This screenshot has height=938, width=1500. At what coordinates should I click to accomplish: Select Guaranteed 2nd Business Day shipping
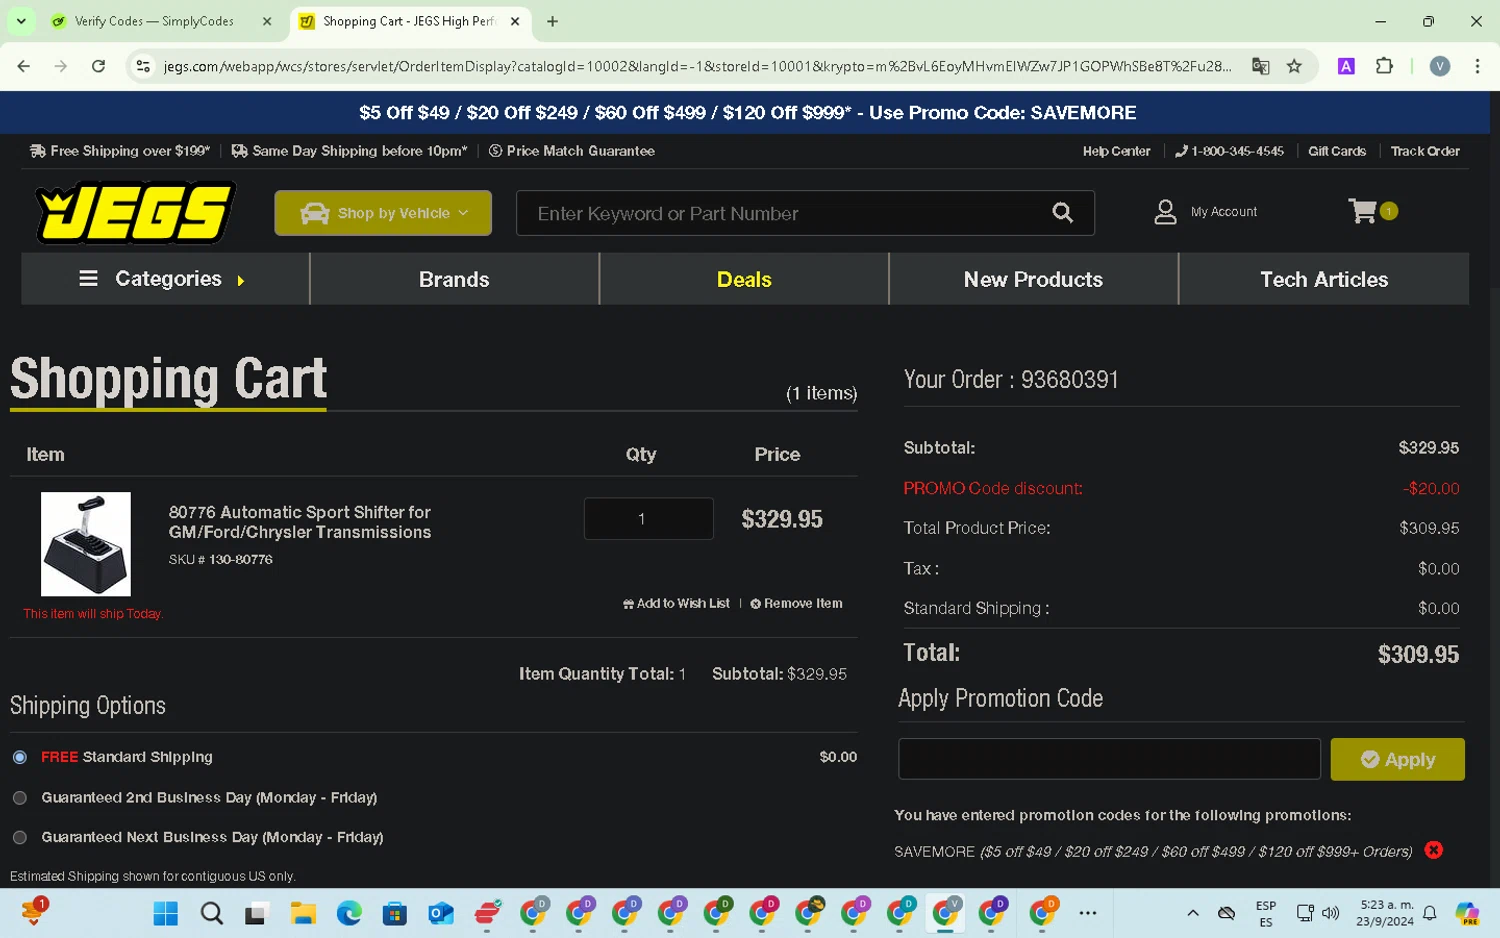click(x=20, y=798)
